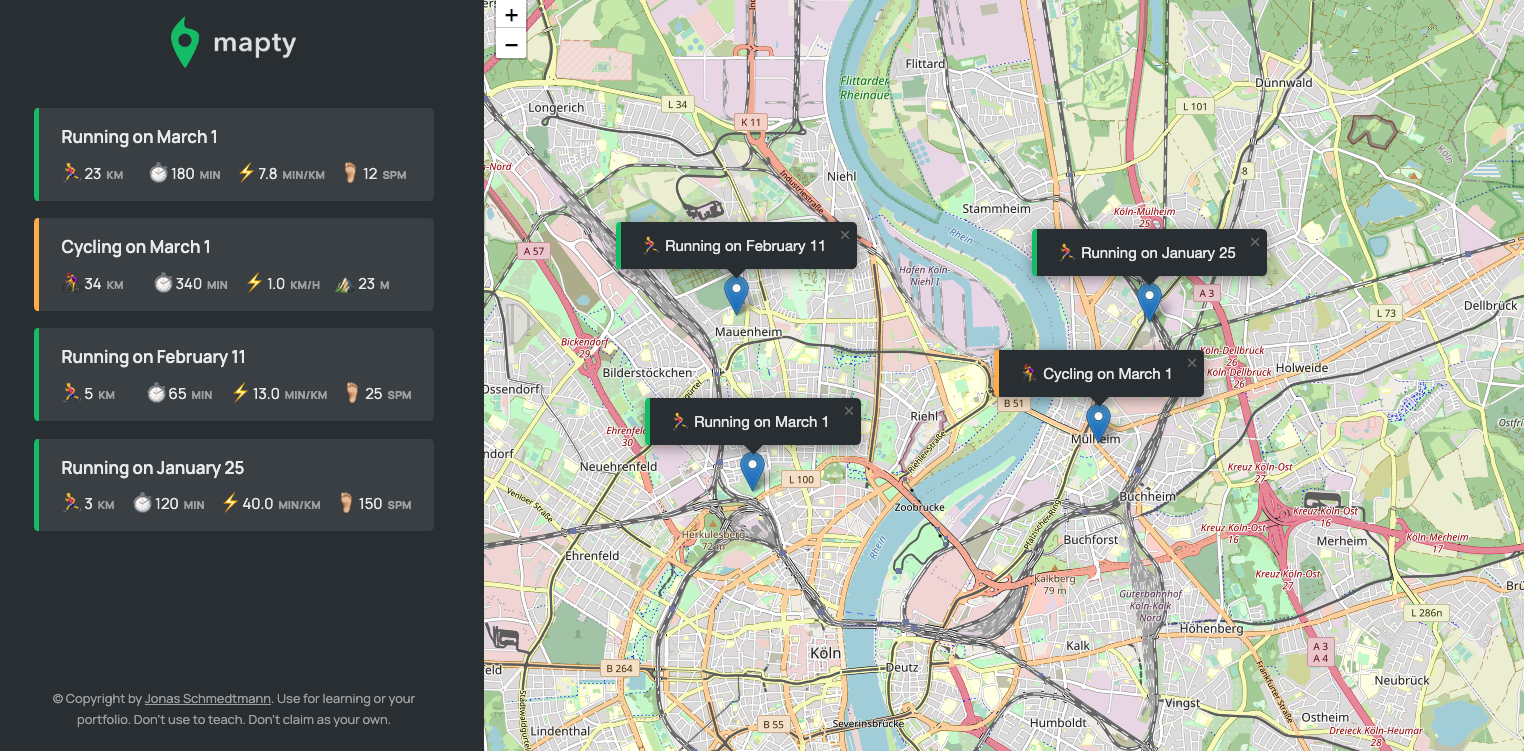The height and width of the screenshot is (751, 1524).
Task: Zoom out on the map
Action: (x=511, y=44)
